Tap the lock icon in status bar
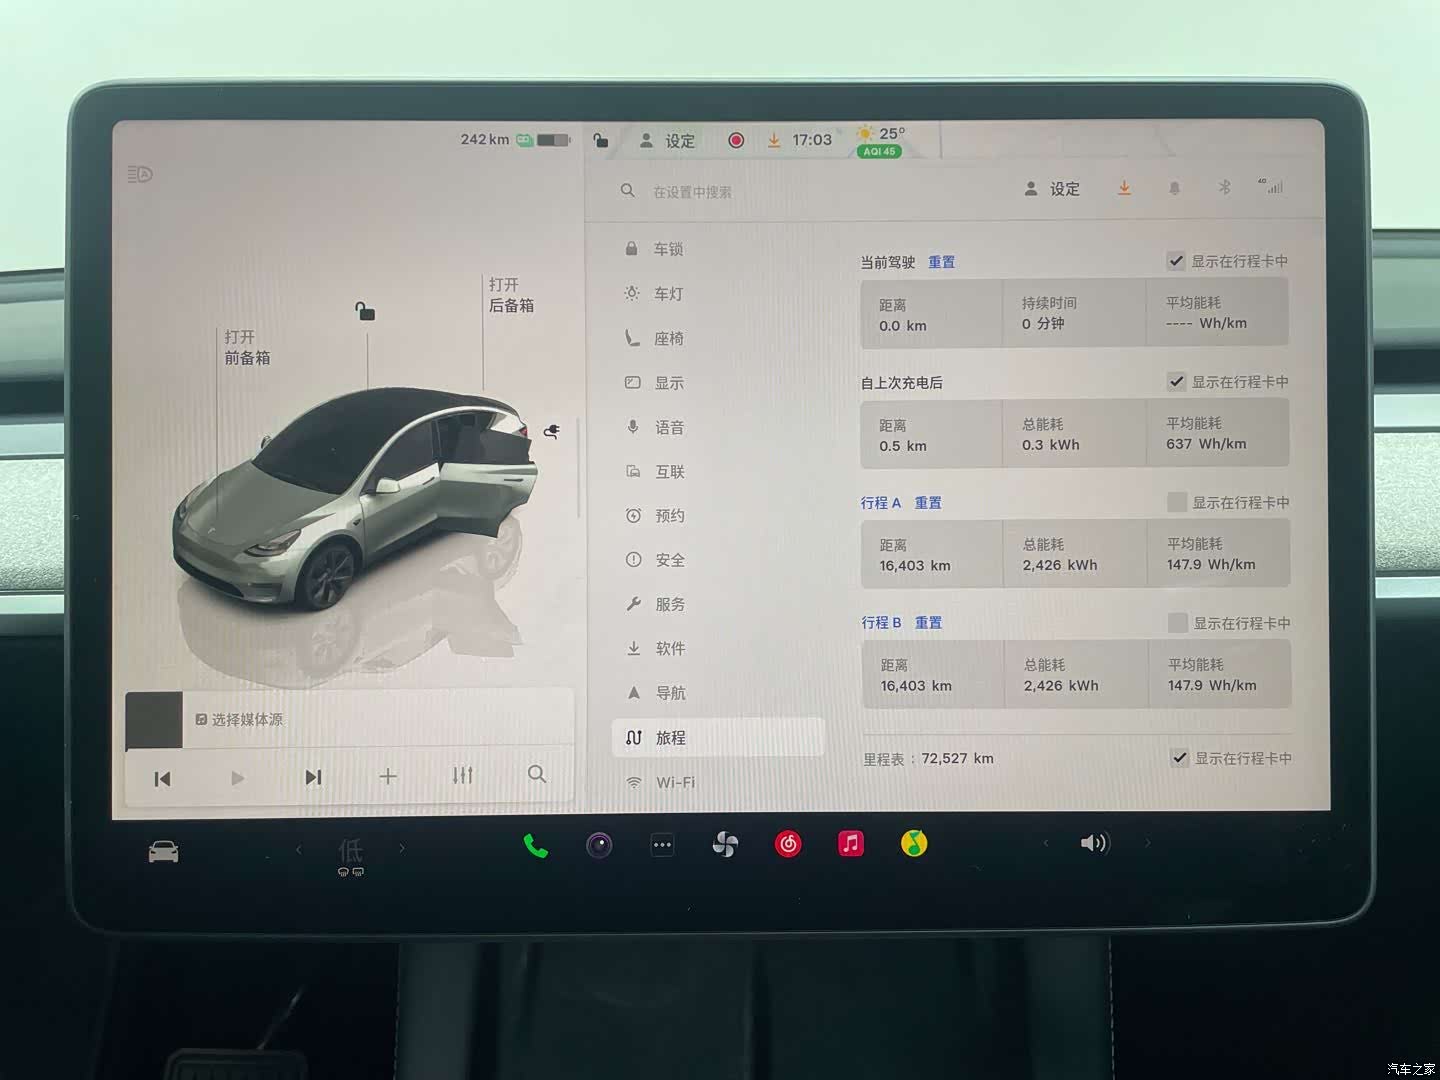This screenshot has height=1080, width=1440. pos(600,140)
